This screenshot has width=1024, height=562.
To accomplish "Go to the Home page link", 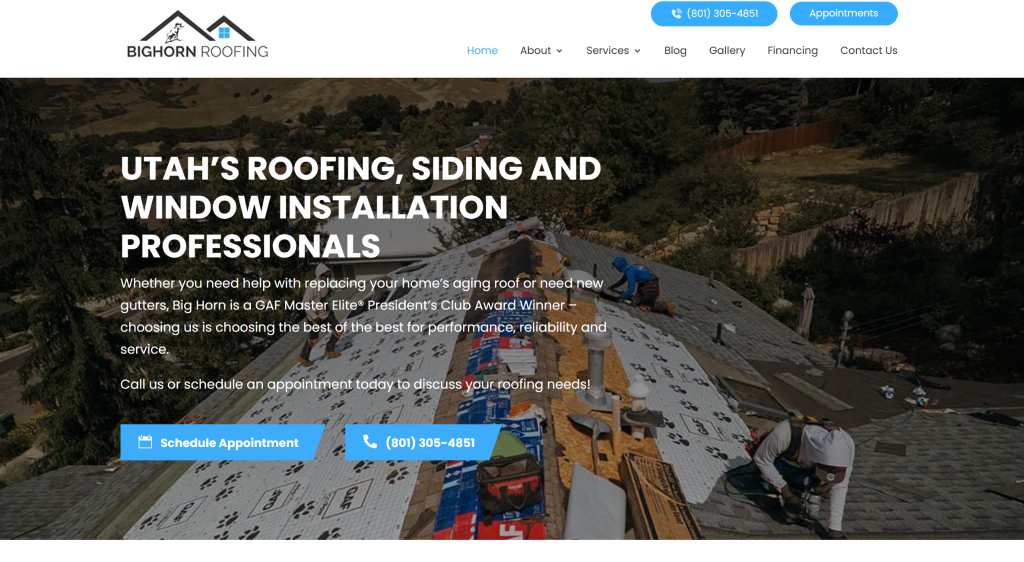I will click(482, 50).
